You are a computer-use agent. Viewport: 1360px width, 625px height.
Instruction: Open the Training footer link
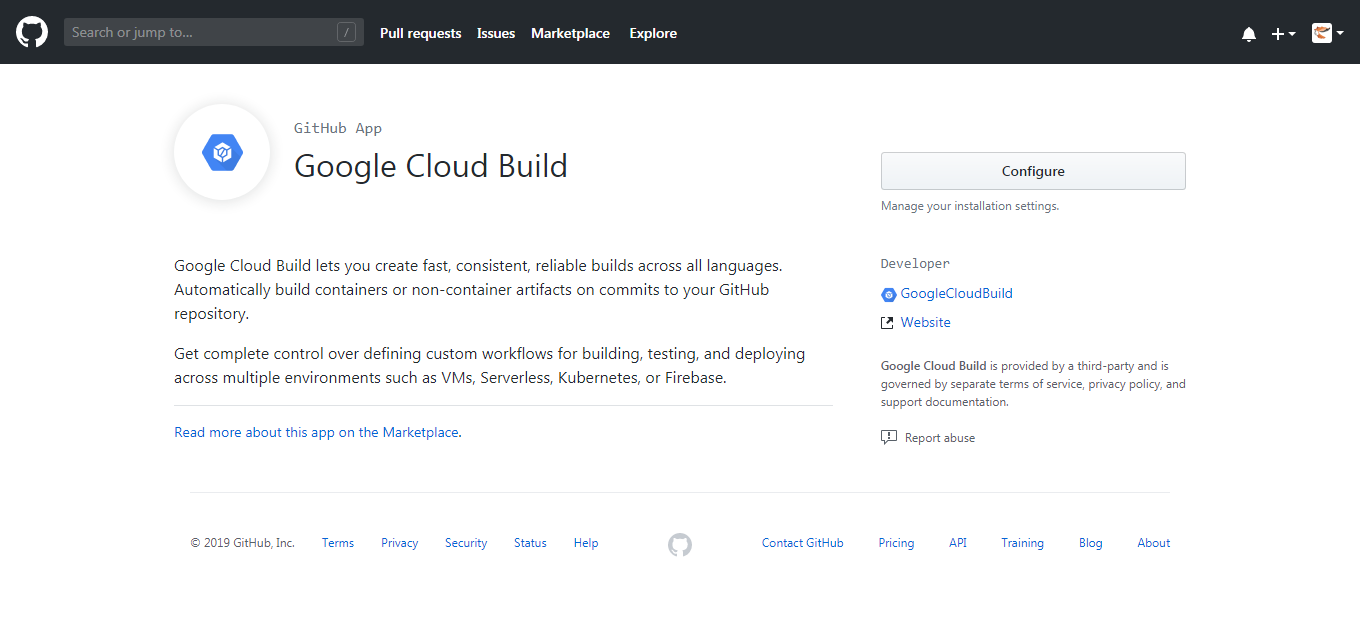pos(1022,543)
